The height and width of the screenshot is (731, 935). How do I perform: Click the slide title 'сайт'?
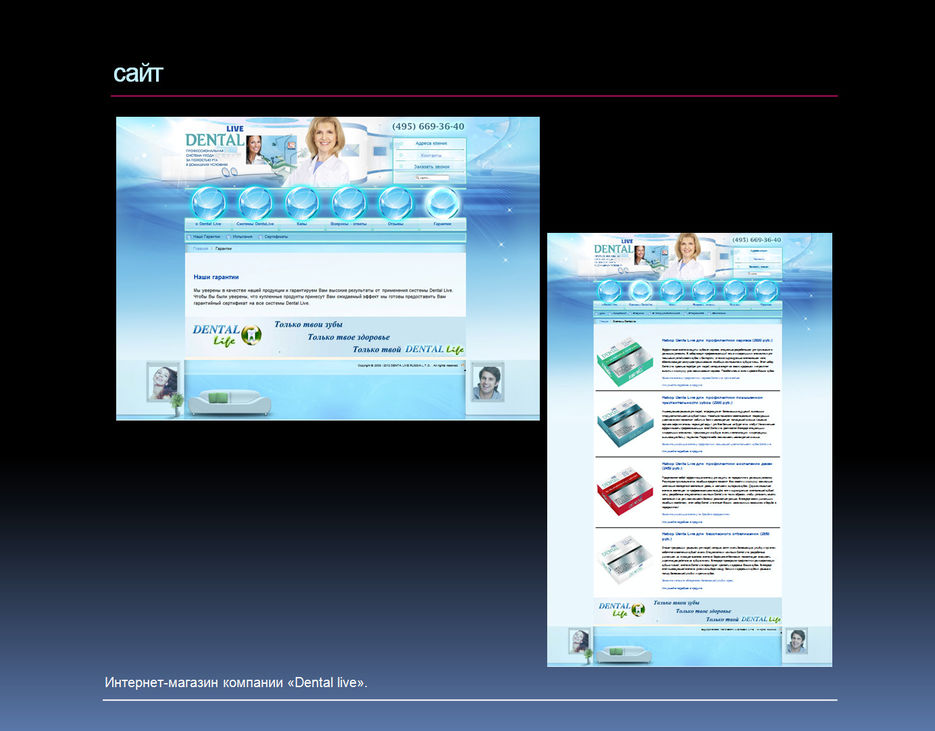[138, 74]
